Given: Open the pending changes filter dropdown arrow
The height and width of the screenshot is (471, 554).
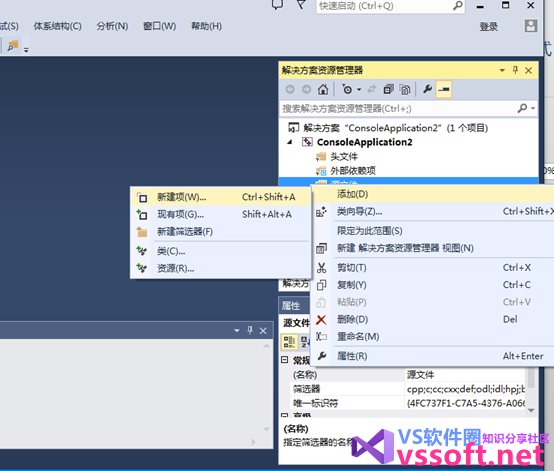Looking at the screenshot, I should tap(359, 90).
